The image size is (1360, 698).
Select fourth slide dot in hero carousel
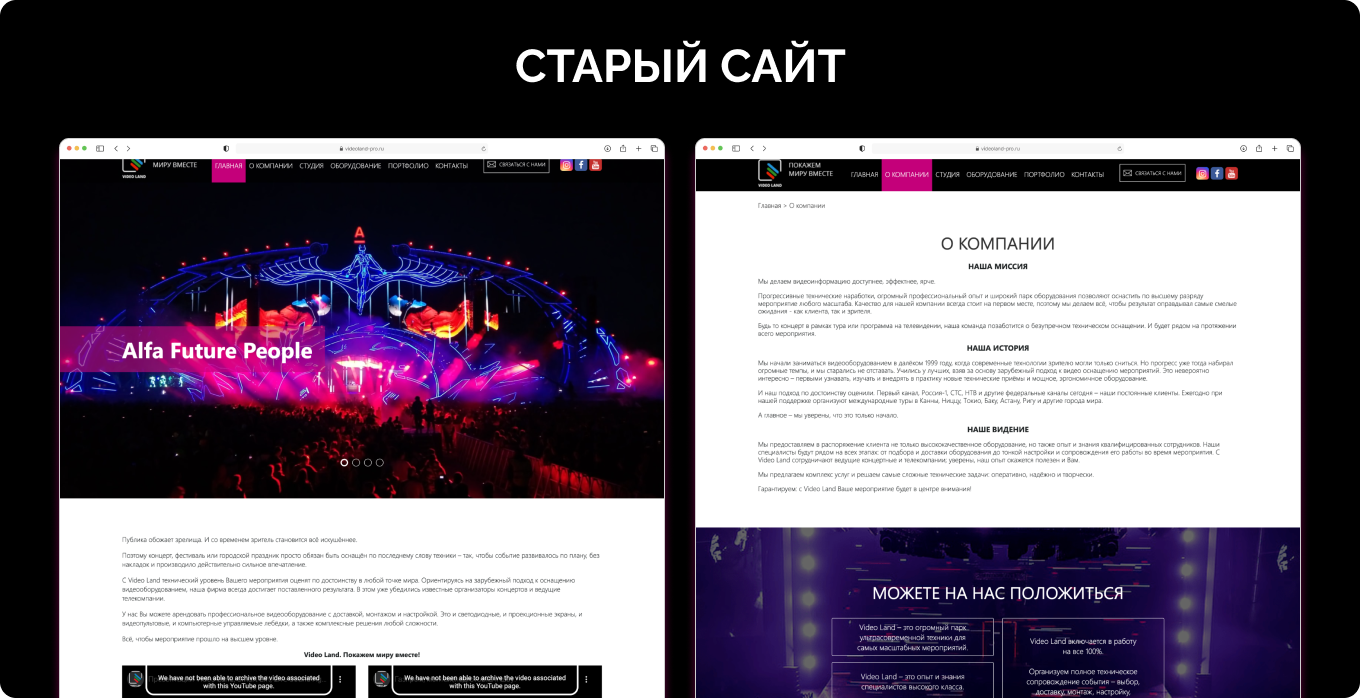pyautogui.click(x=380, y=463)
